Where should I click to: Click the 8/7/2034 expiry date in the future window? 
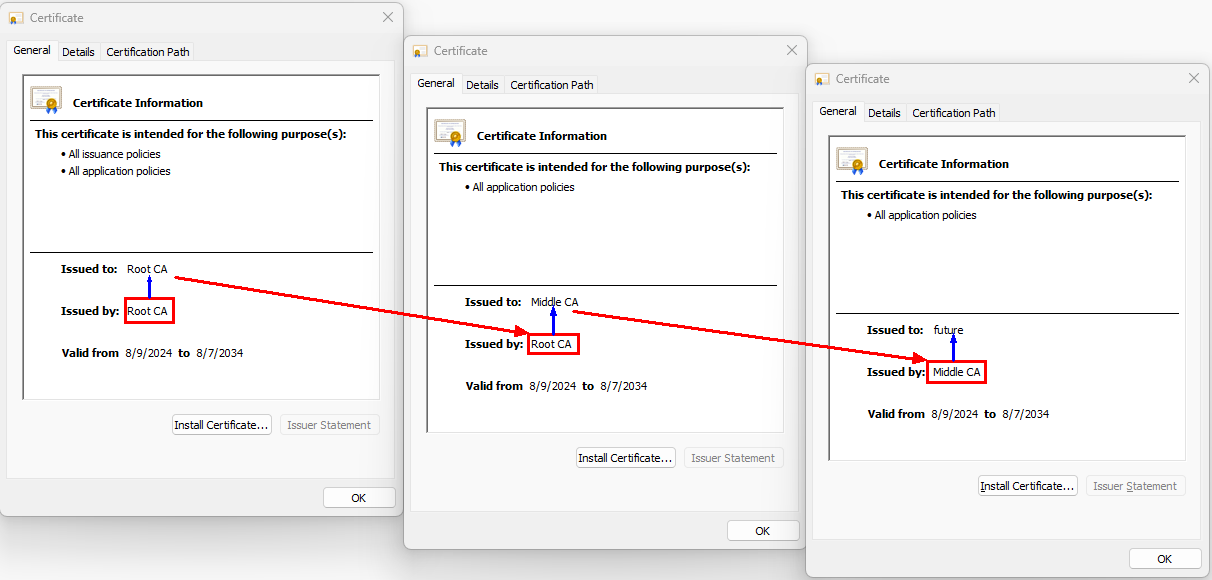1025,414
